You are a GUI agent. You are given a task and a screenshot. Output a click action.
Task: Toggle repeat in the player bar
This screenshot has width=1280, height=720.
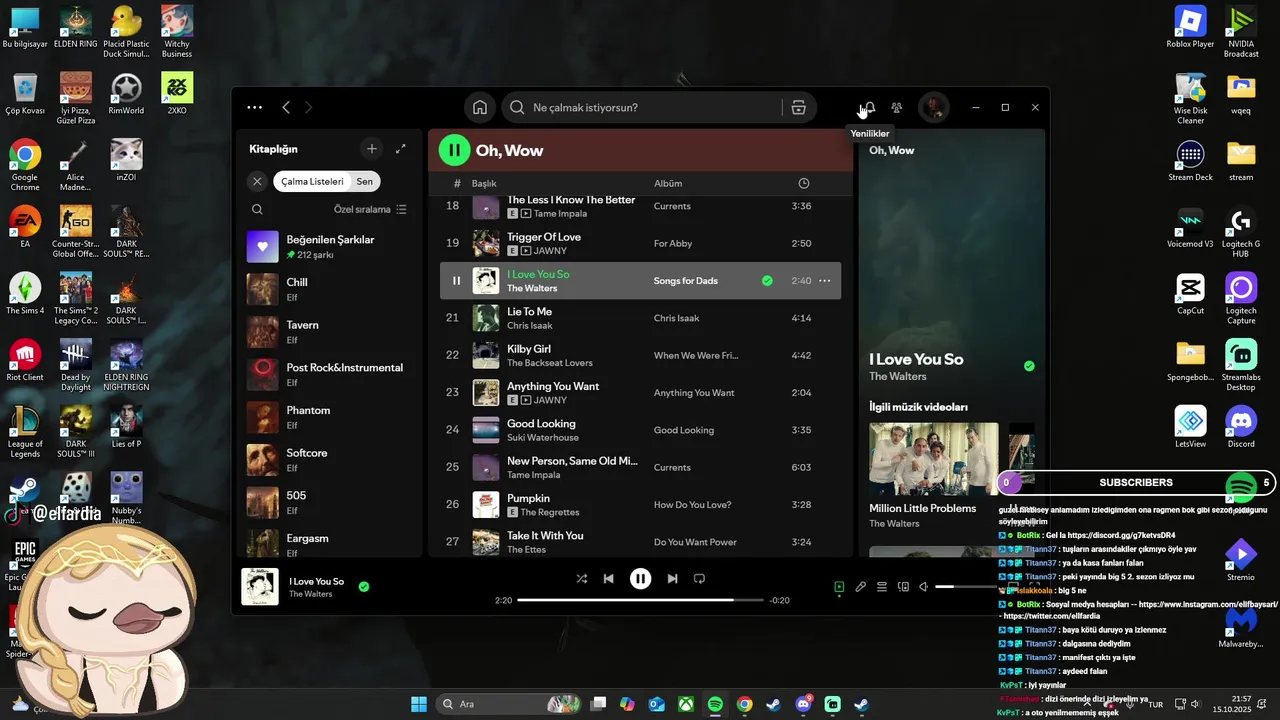coord(700,579)
